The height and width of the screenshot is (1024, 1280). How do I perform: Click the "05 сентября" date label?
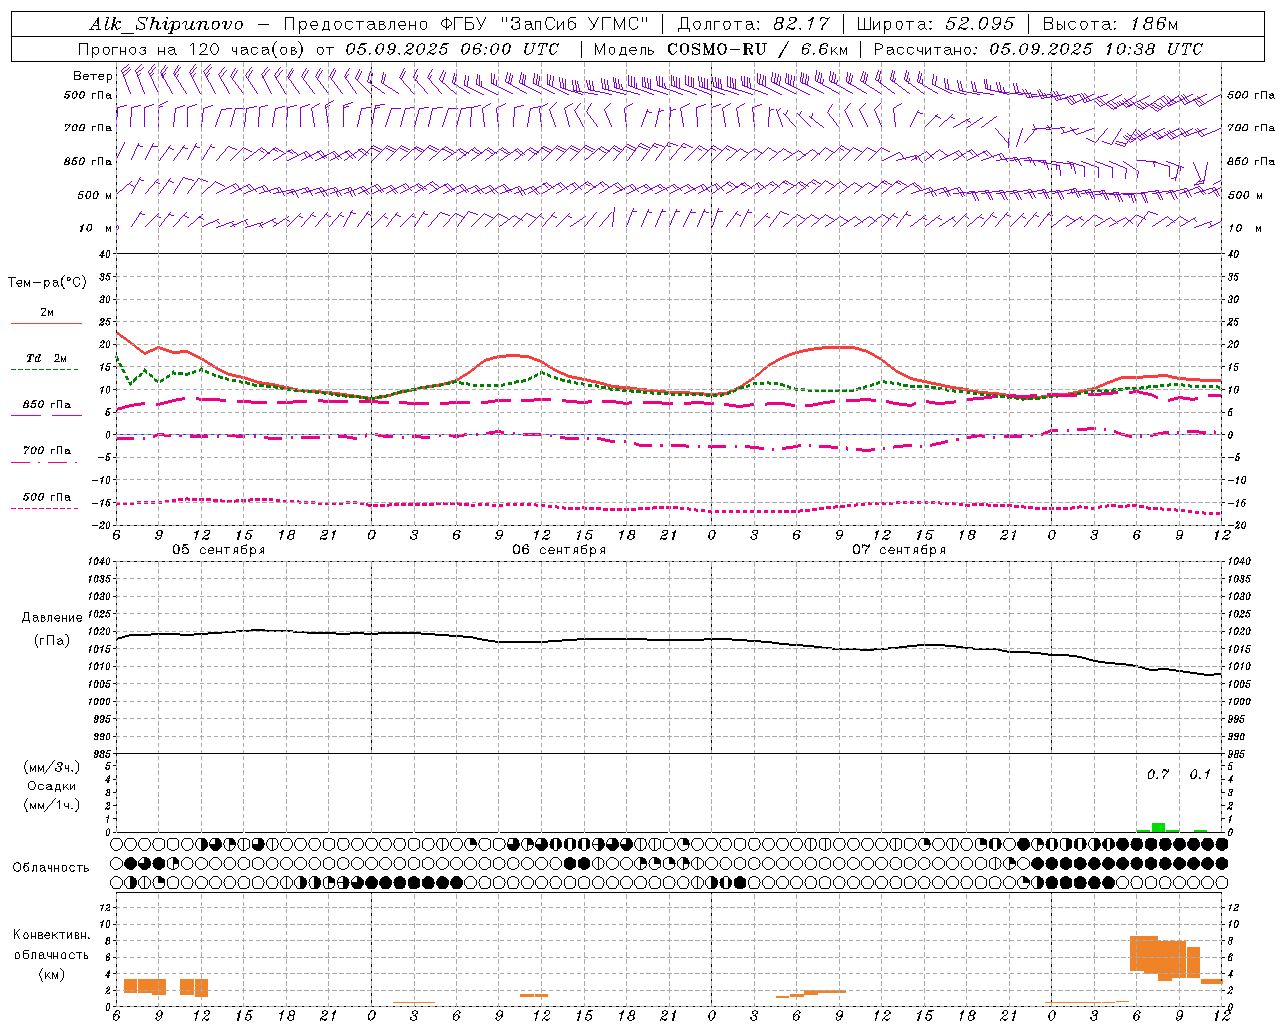(x=218, y=550)
